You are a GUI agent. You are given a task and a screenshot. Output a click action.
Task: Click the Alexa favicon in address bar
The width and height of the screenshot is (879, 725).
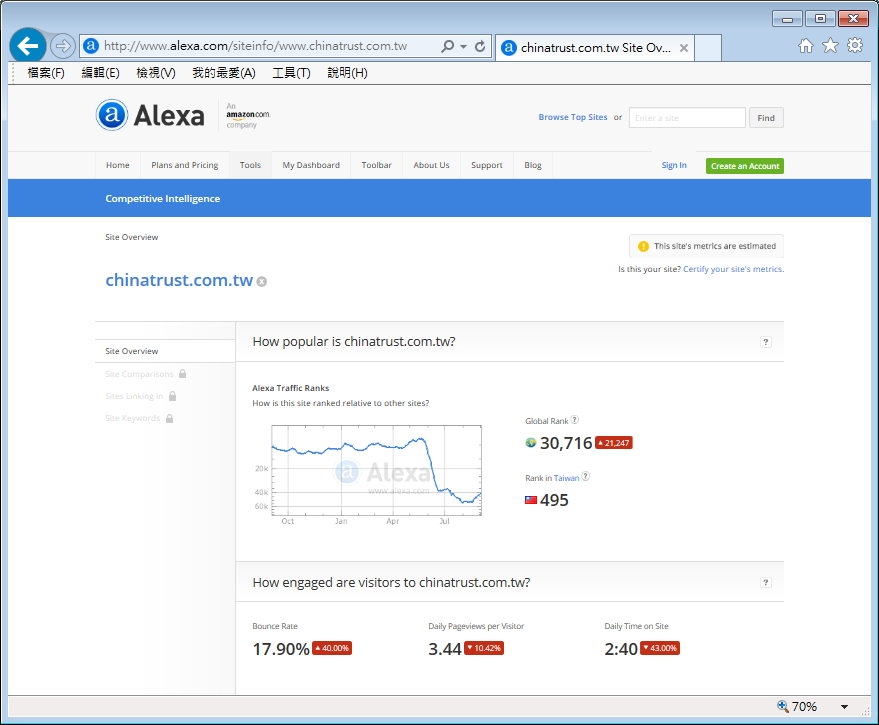tap(91, 46)
